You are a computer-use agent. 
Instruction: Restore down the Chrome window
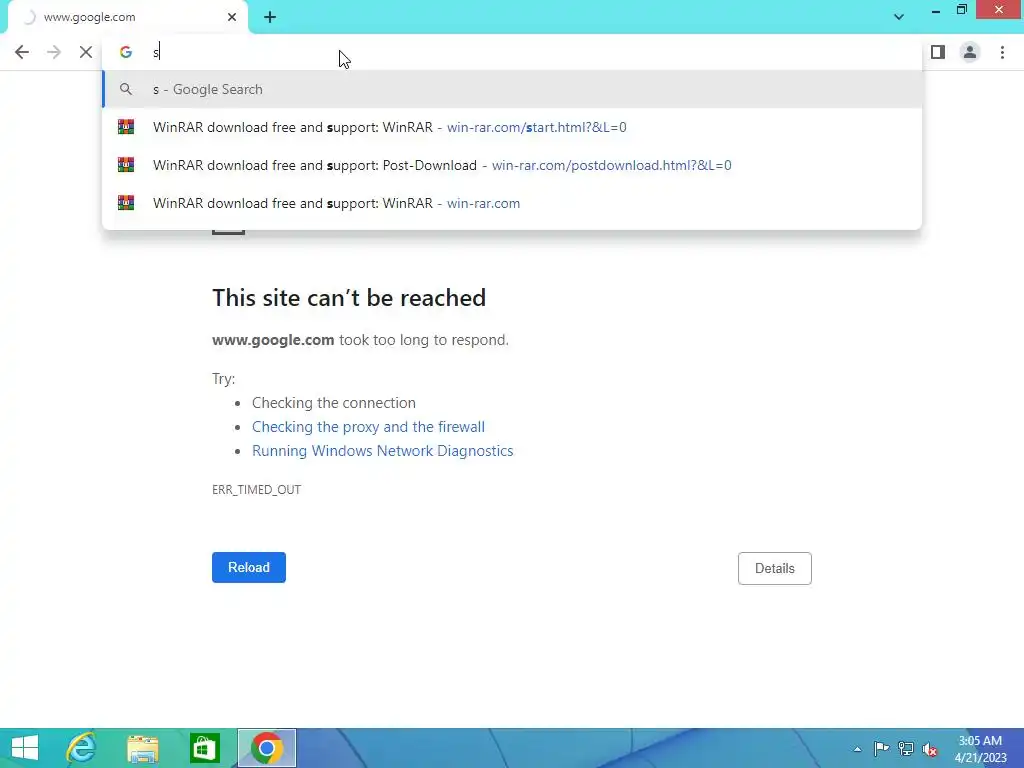tap(961, 10)
